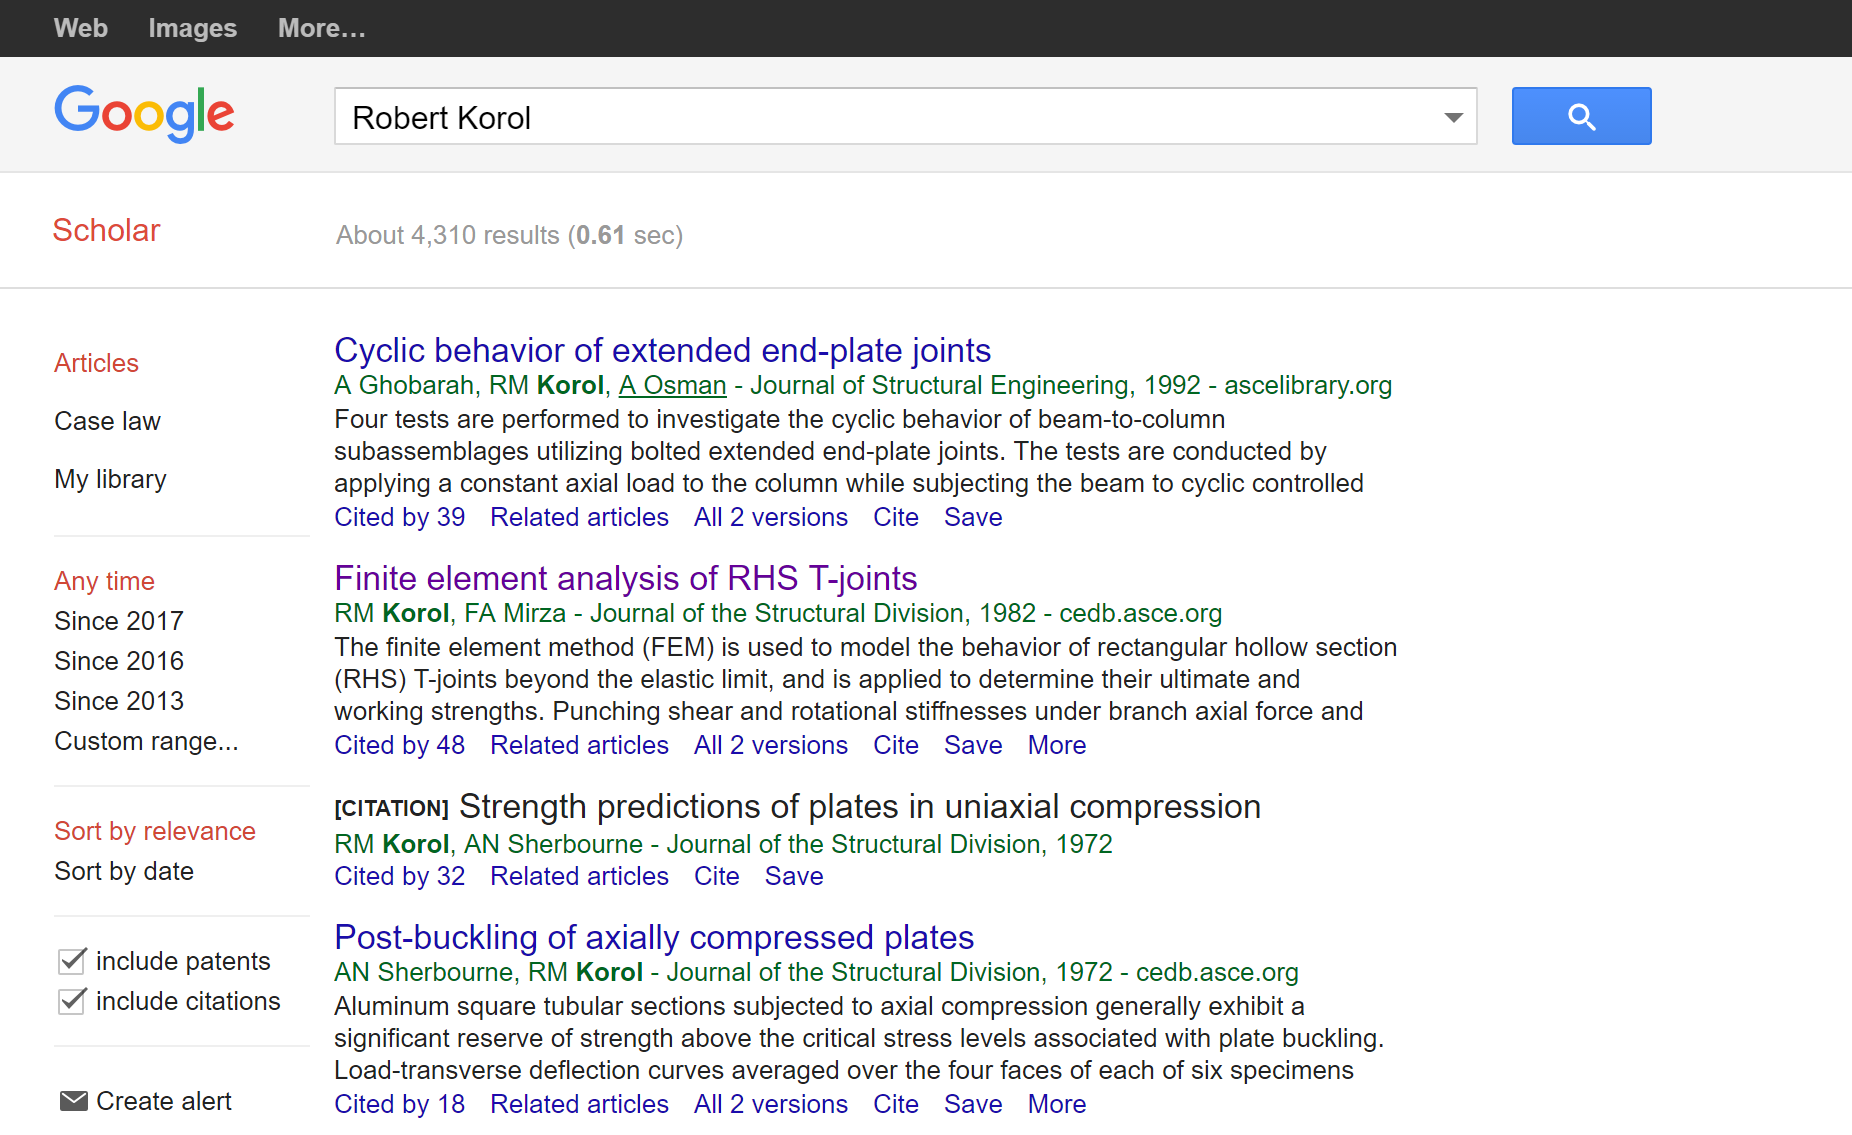Switch to Images section
Screen dimensions: 1852x1135
pyautogui.click(x=192, y=28)
